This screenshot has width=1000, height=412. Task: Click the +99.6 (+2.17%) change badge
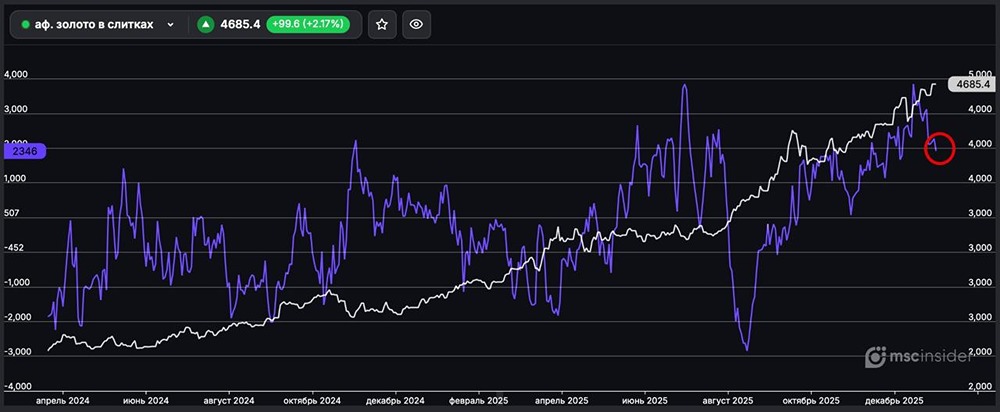coord(307,24)
